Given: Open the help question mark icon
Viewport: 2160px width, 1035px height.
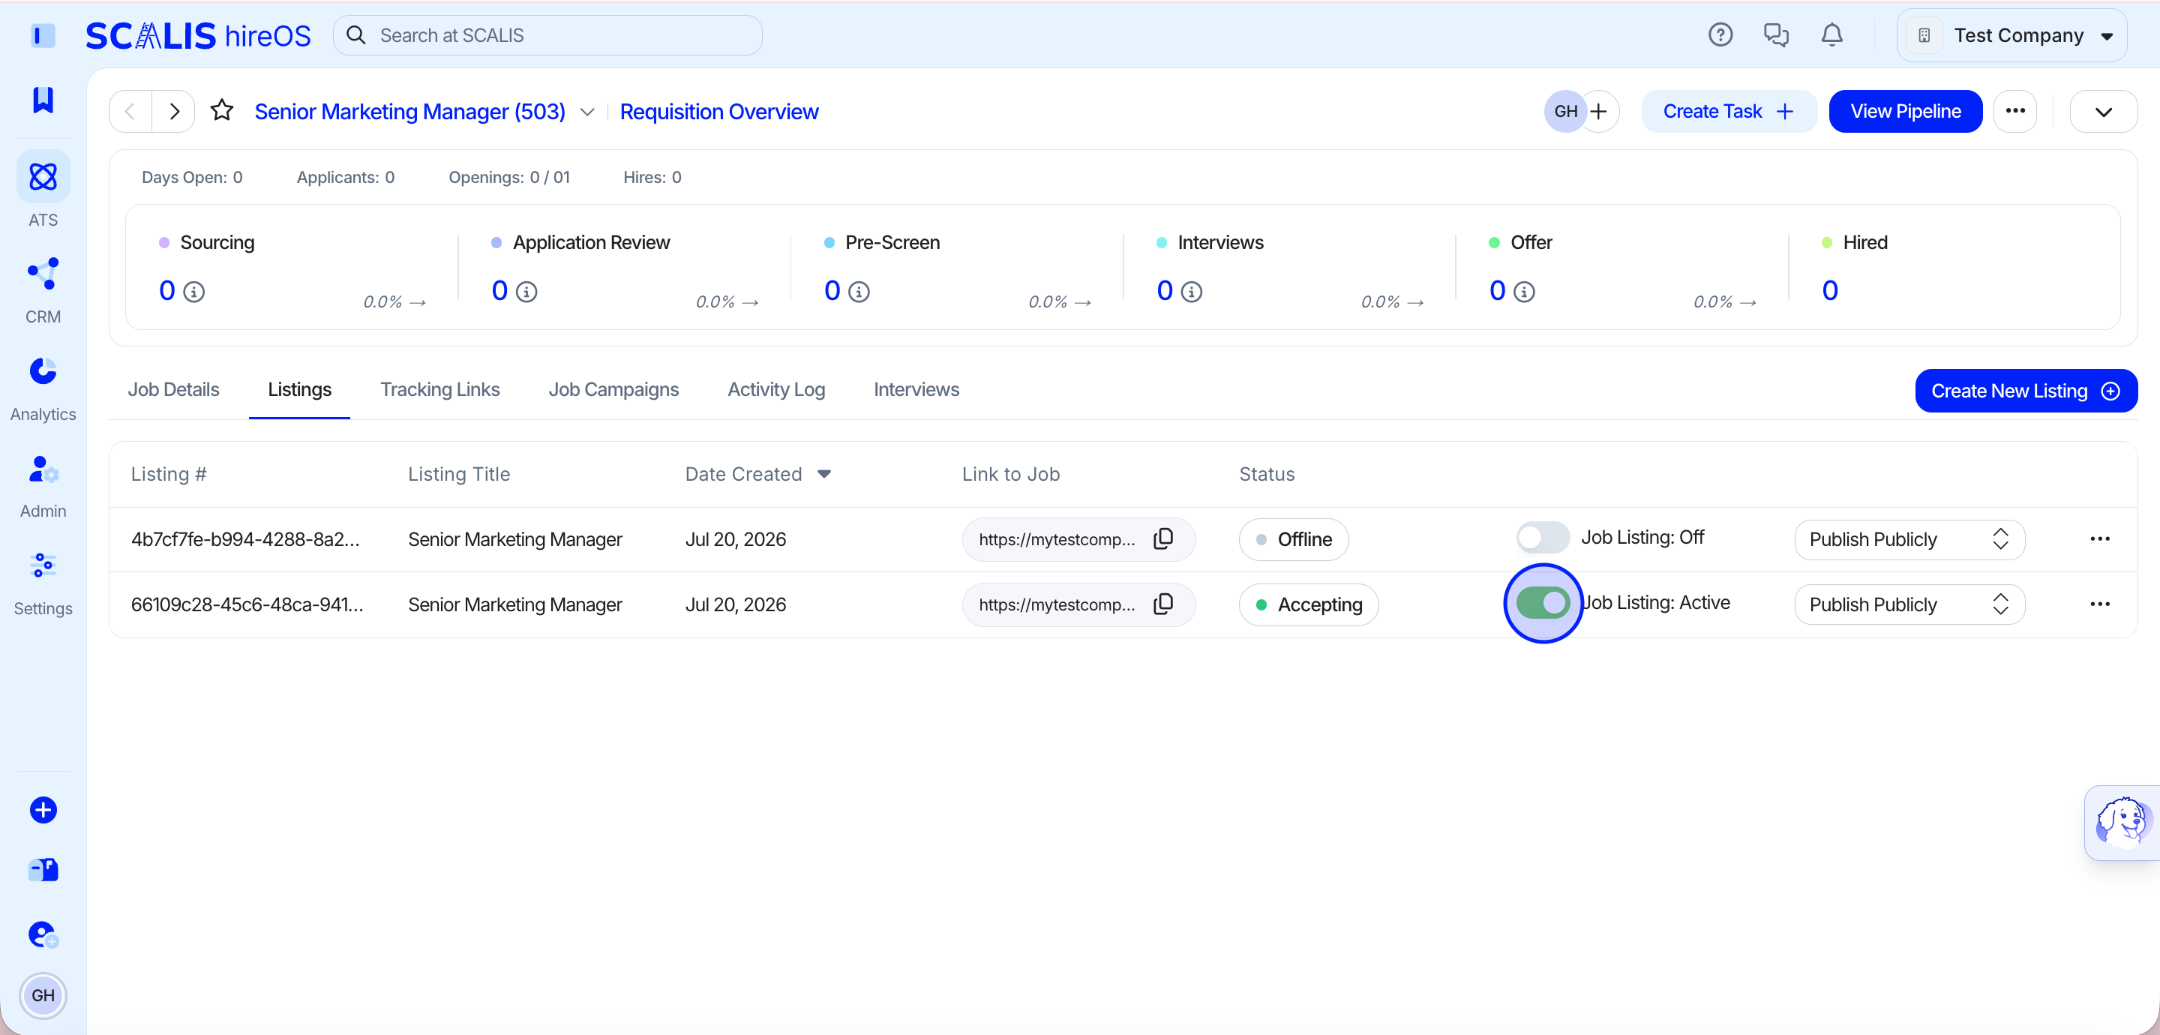Looking at the screenshot, I should pos(1720,35).
